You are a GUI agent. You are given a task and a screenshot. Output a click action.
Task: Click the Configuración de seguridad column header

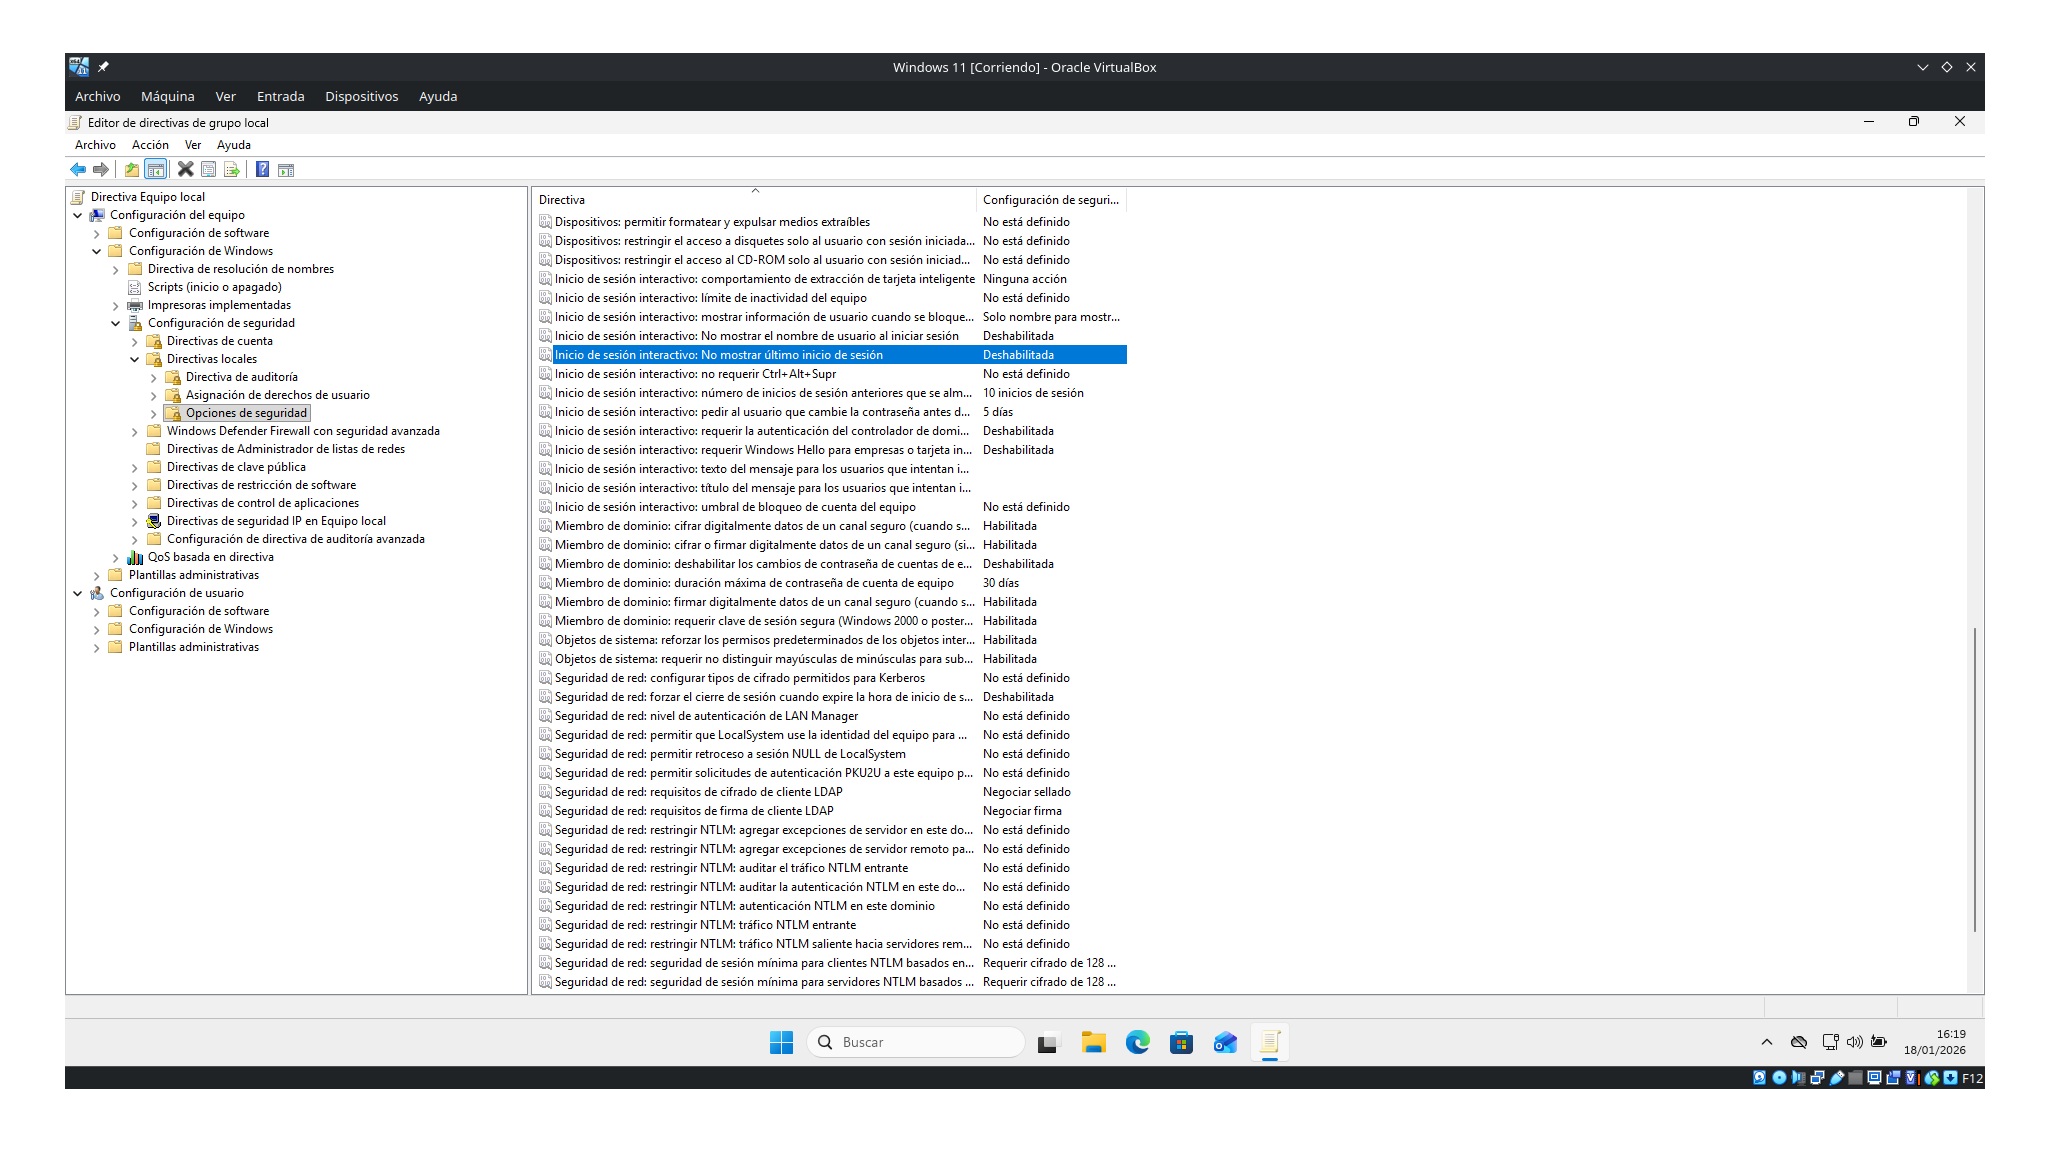1050,200
